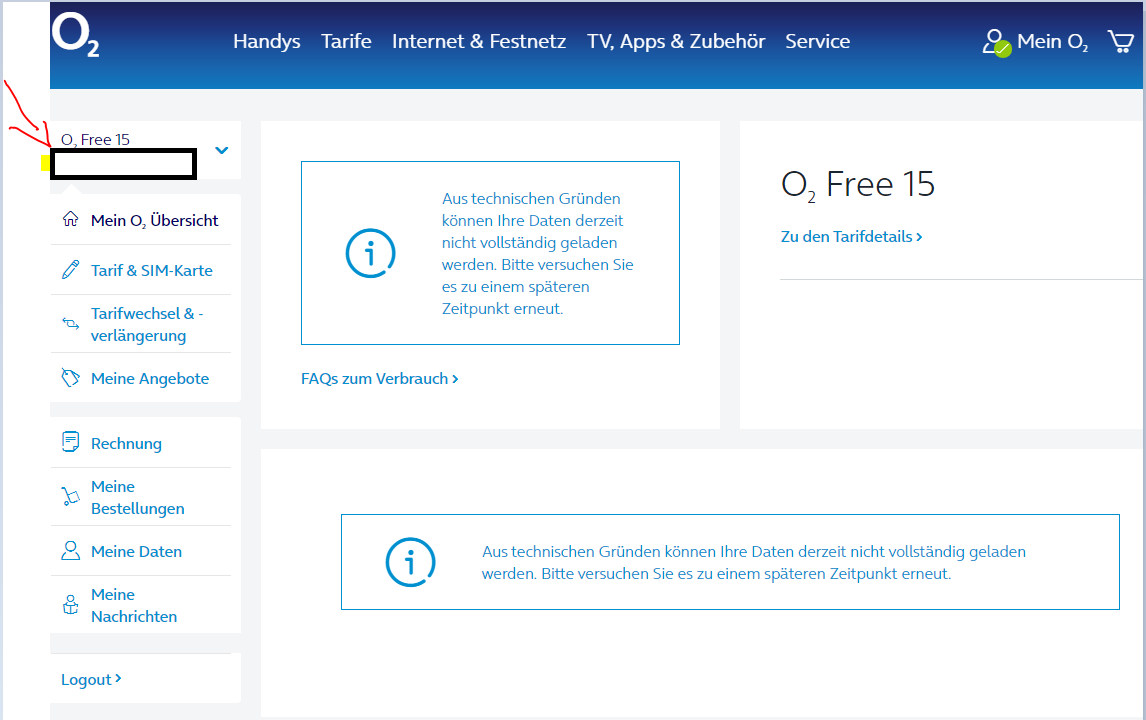Open the Tarife menu
Viewport: 1146px width, 720px height.
tap(346, 42)
